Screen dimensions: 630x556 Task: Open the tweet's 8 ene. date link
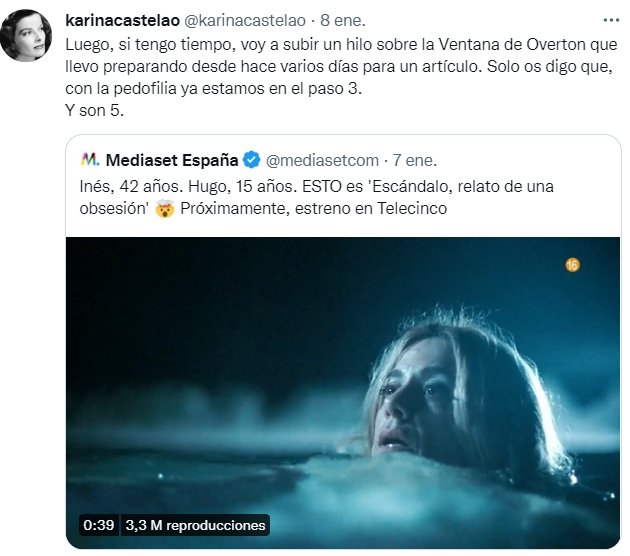[343, 20]
